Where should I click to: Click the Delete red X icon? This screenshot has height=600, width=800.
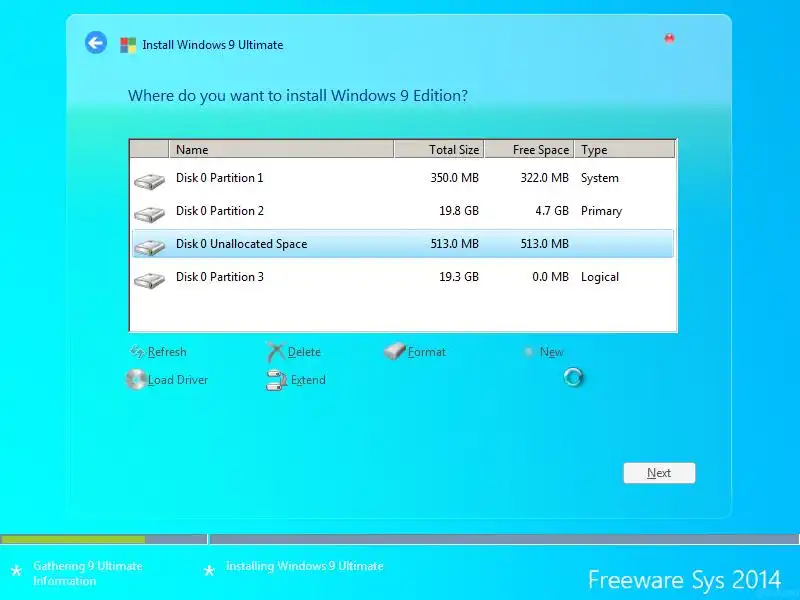pyautogui.click(x=276, y=352)
